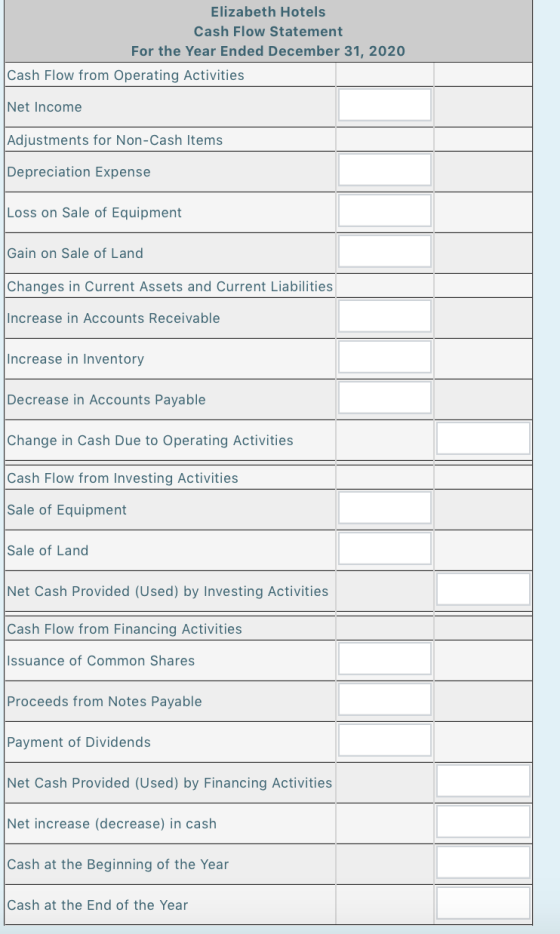Select the Cash at the Beginning of Year field

[x=483, y=862]
